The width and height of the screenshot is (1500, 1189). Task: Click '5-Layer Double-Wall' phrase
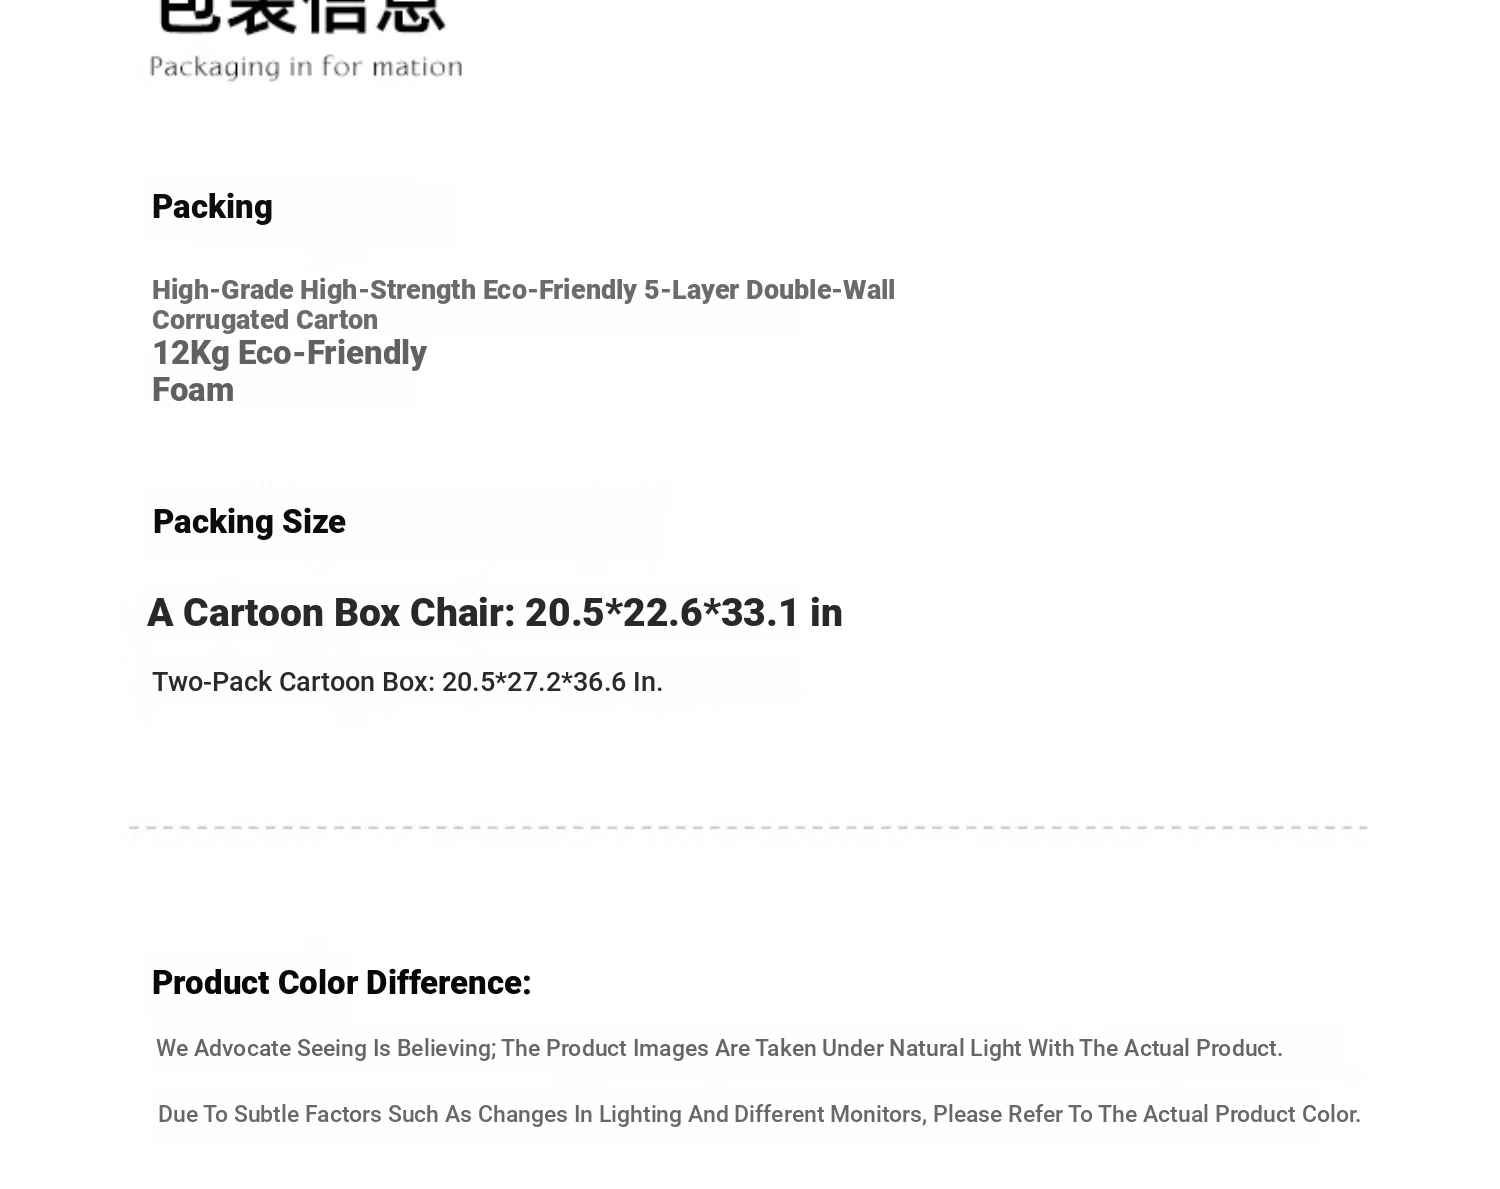[769, 289]
